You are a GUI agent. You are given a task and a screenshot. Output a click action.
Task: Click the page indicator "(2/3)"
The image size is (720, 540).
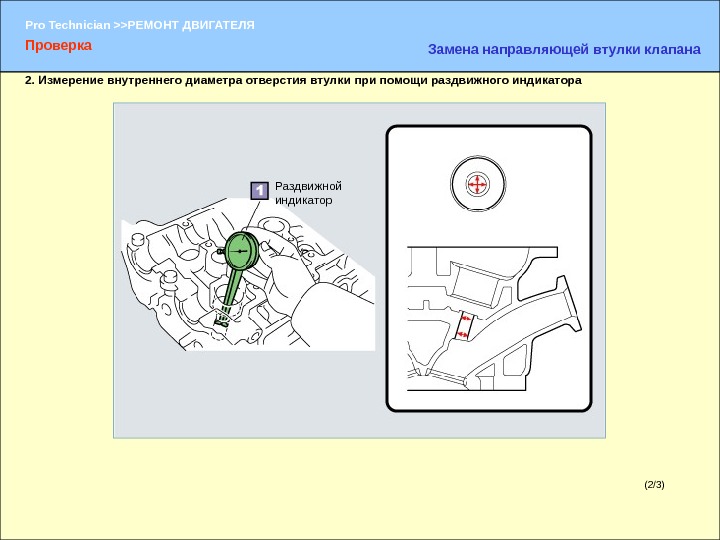[654, 484]
